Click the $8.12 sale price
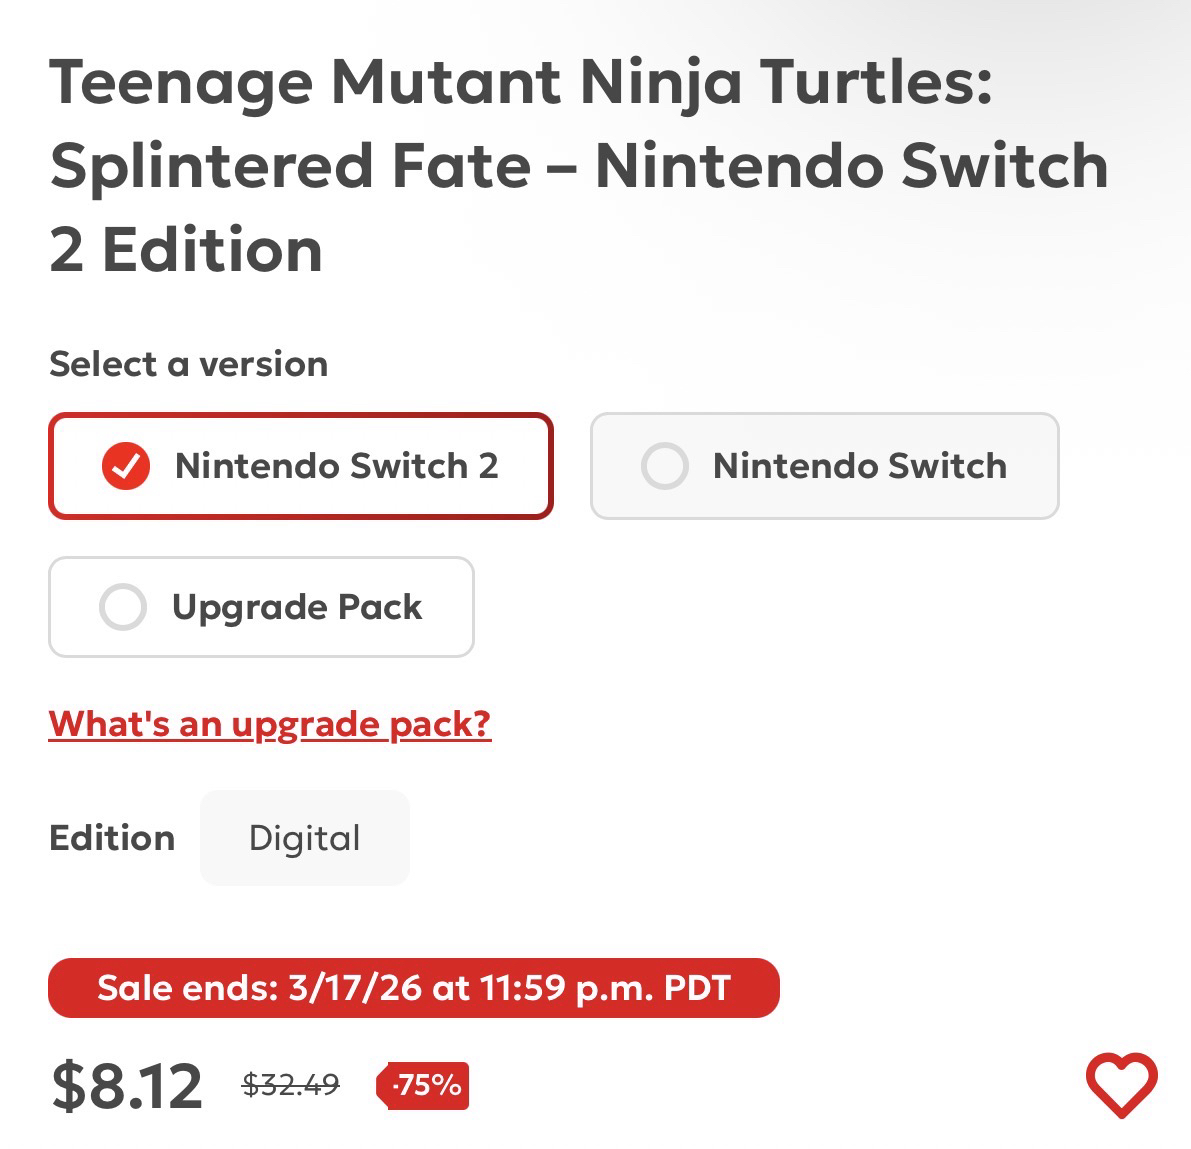This screenshot has height=1149, width=1191. click(127, 1086)
